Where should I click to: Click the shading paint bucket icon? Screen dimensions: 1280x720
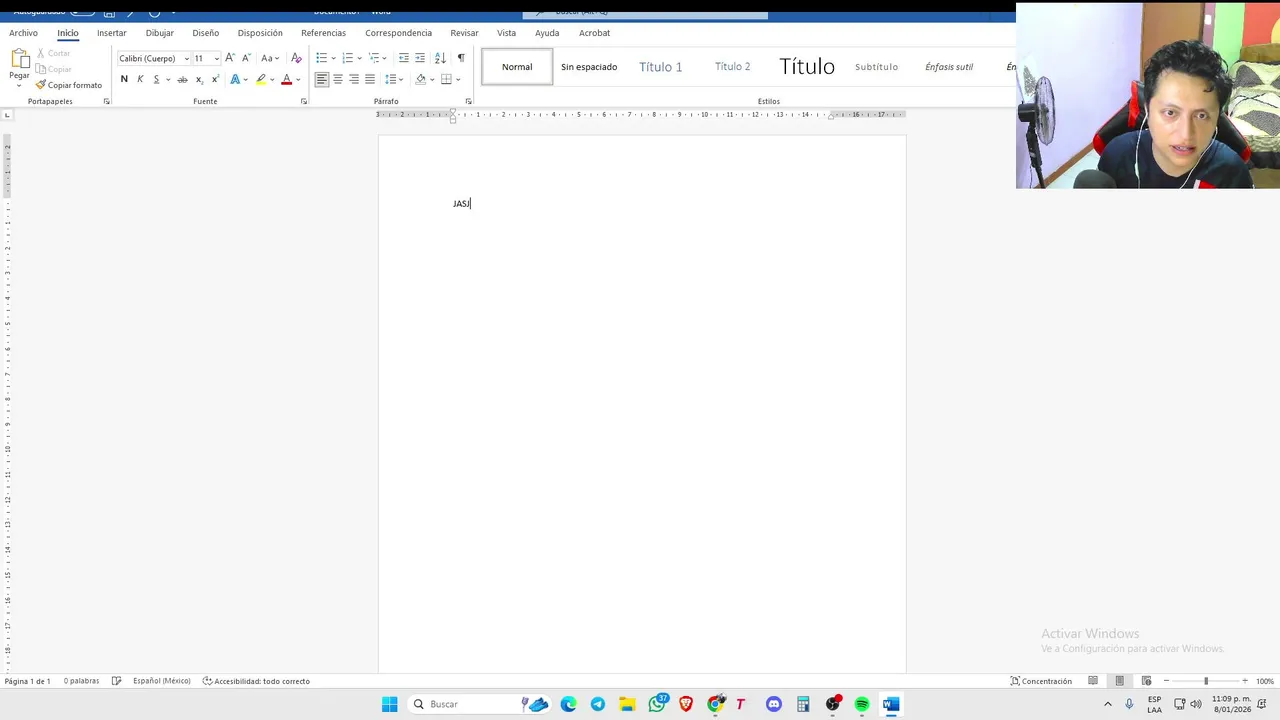[x=420, y=79]
